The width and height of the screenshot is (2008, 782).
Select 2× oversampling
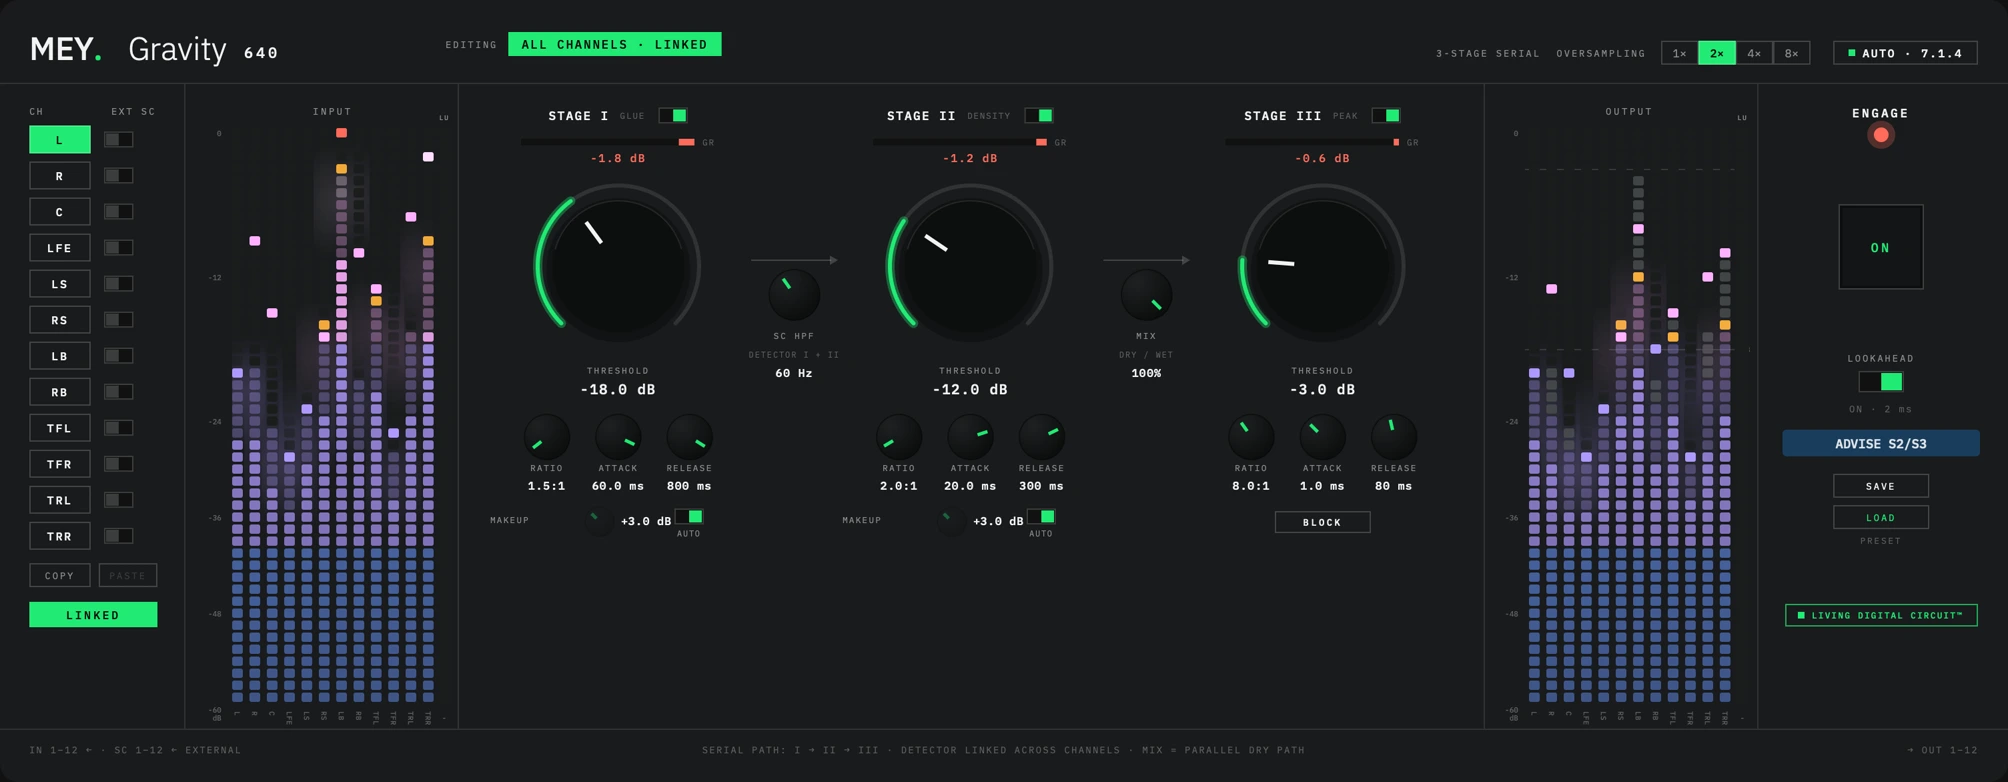click(1716, 53)
